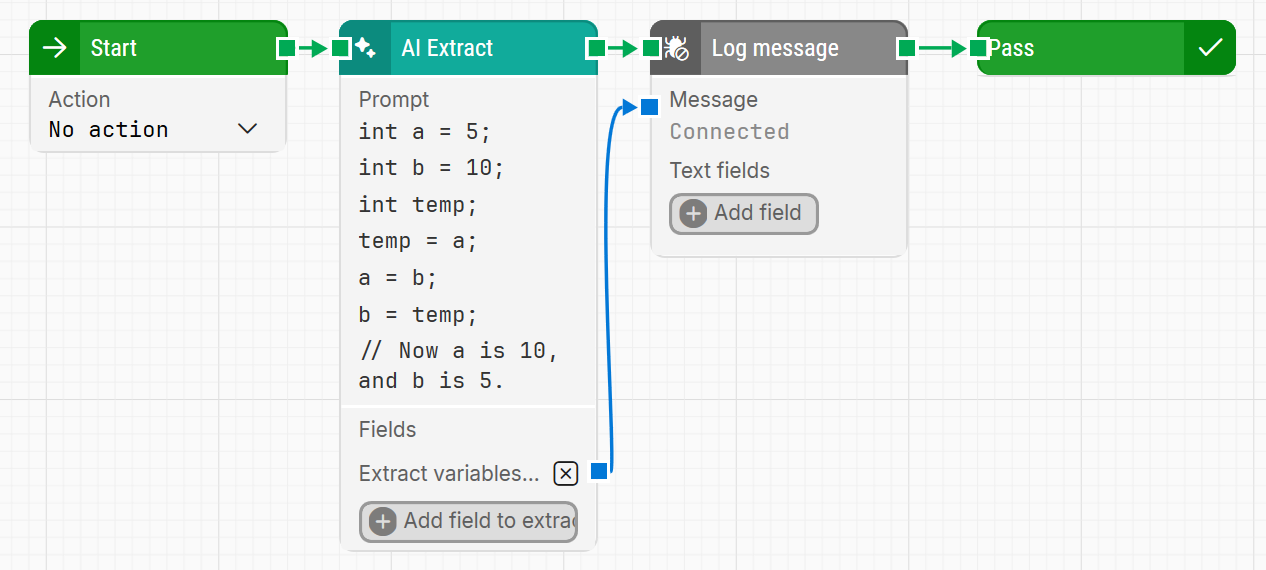
Task: Click the AI Extract green output port
Action: [597, 48]
